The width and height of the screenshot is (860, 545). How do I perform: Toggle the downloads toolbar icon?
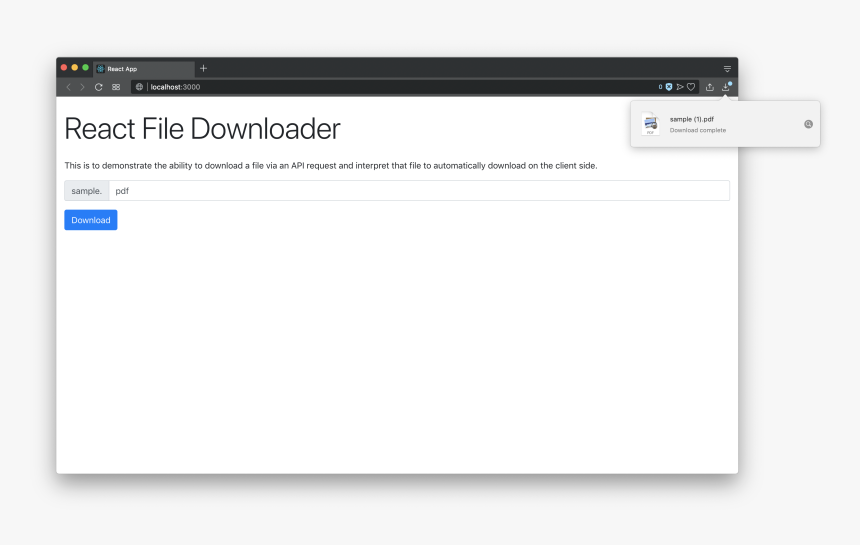point(726,87)
